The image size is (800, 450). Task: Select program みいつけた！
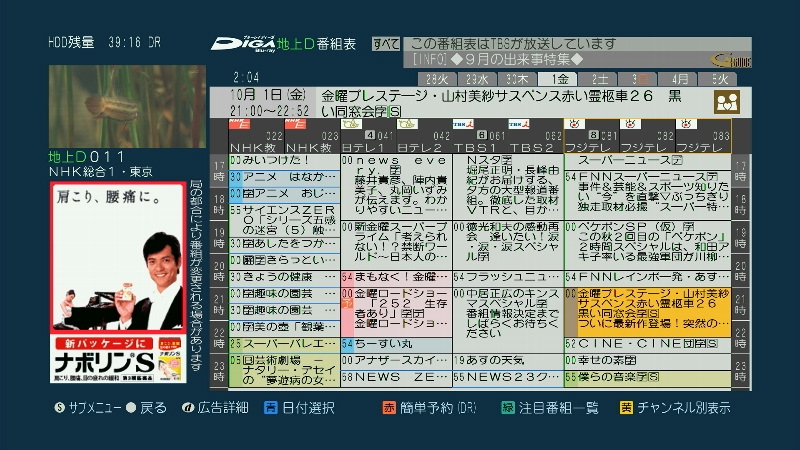284,161
